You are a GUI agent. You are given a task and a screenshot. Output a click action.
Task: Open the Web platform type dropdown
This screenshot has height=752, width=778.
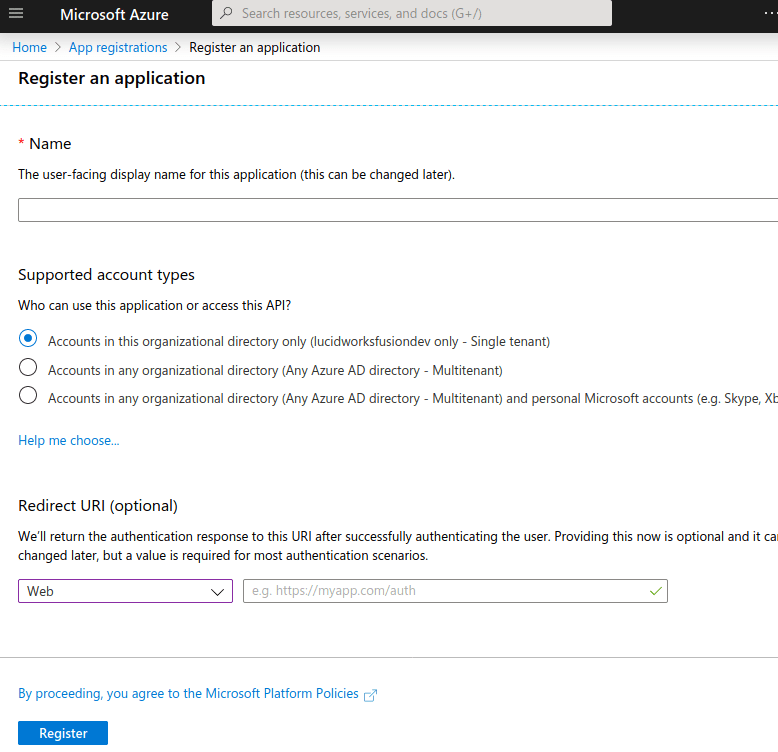click(x=126, y=591)
